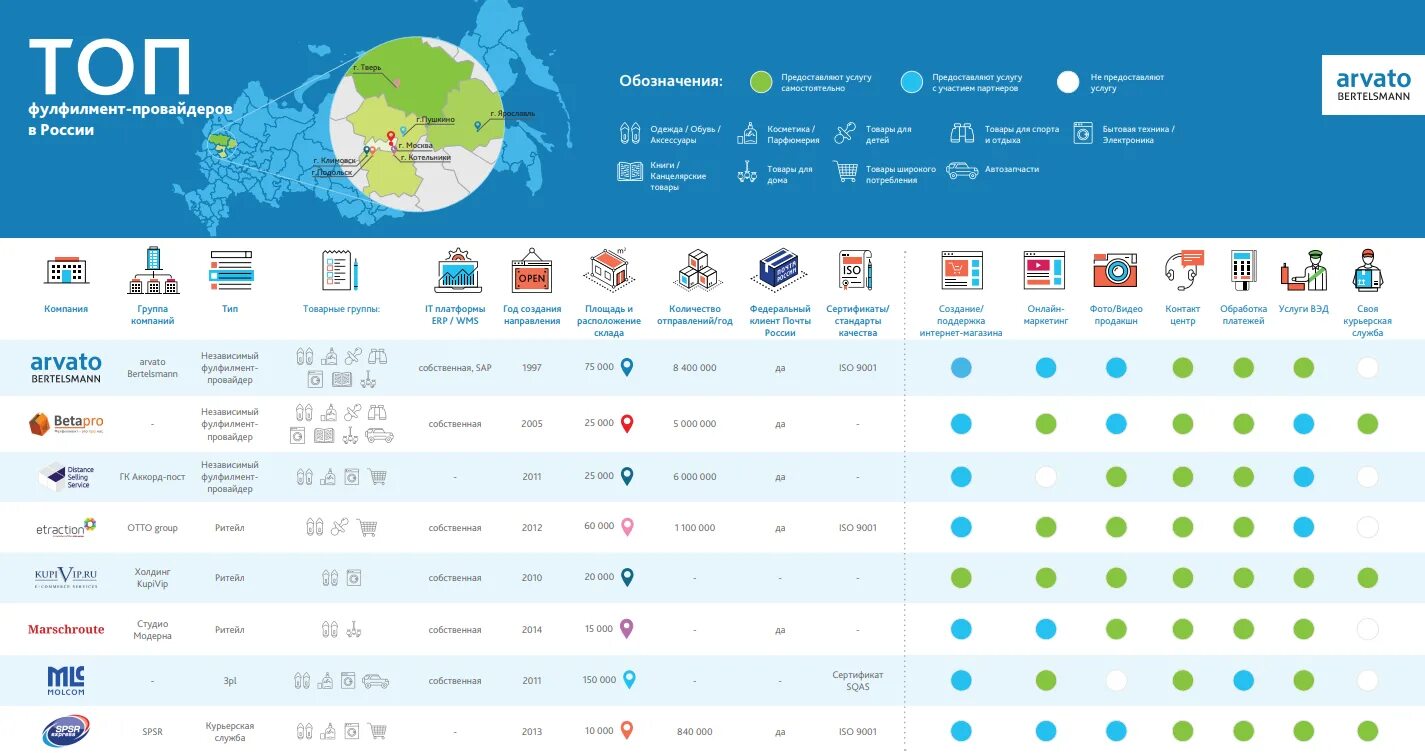Click the Контакт центр headset icon
This screenshot has width=1425, height=753.
[1183, 270]
